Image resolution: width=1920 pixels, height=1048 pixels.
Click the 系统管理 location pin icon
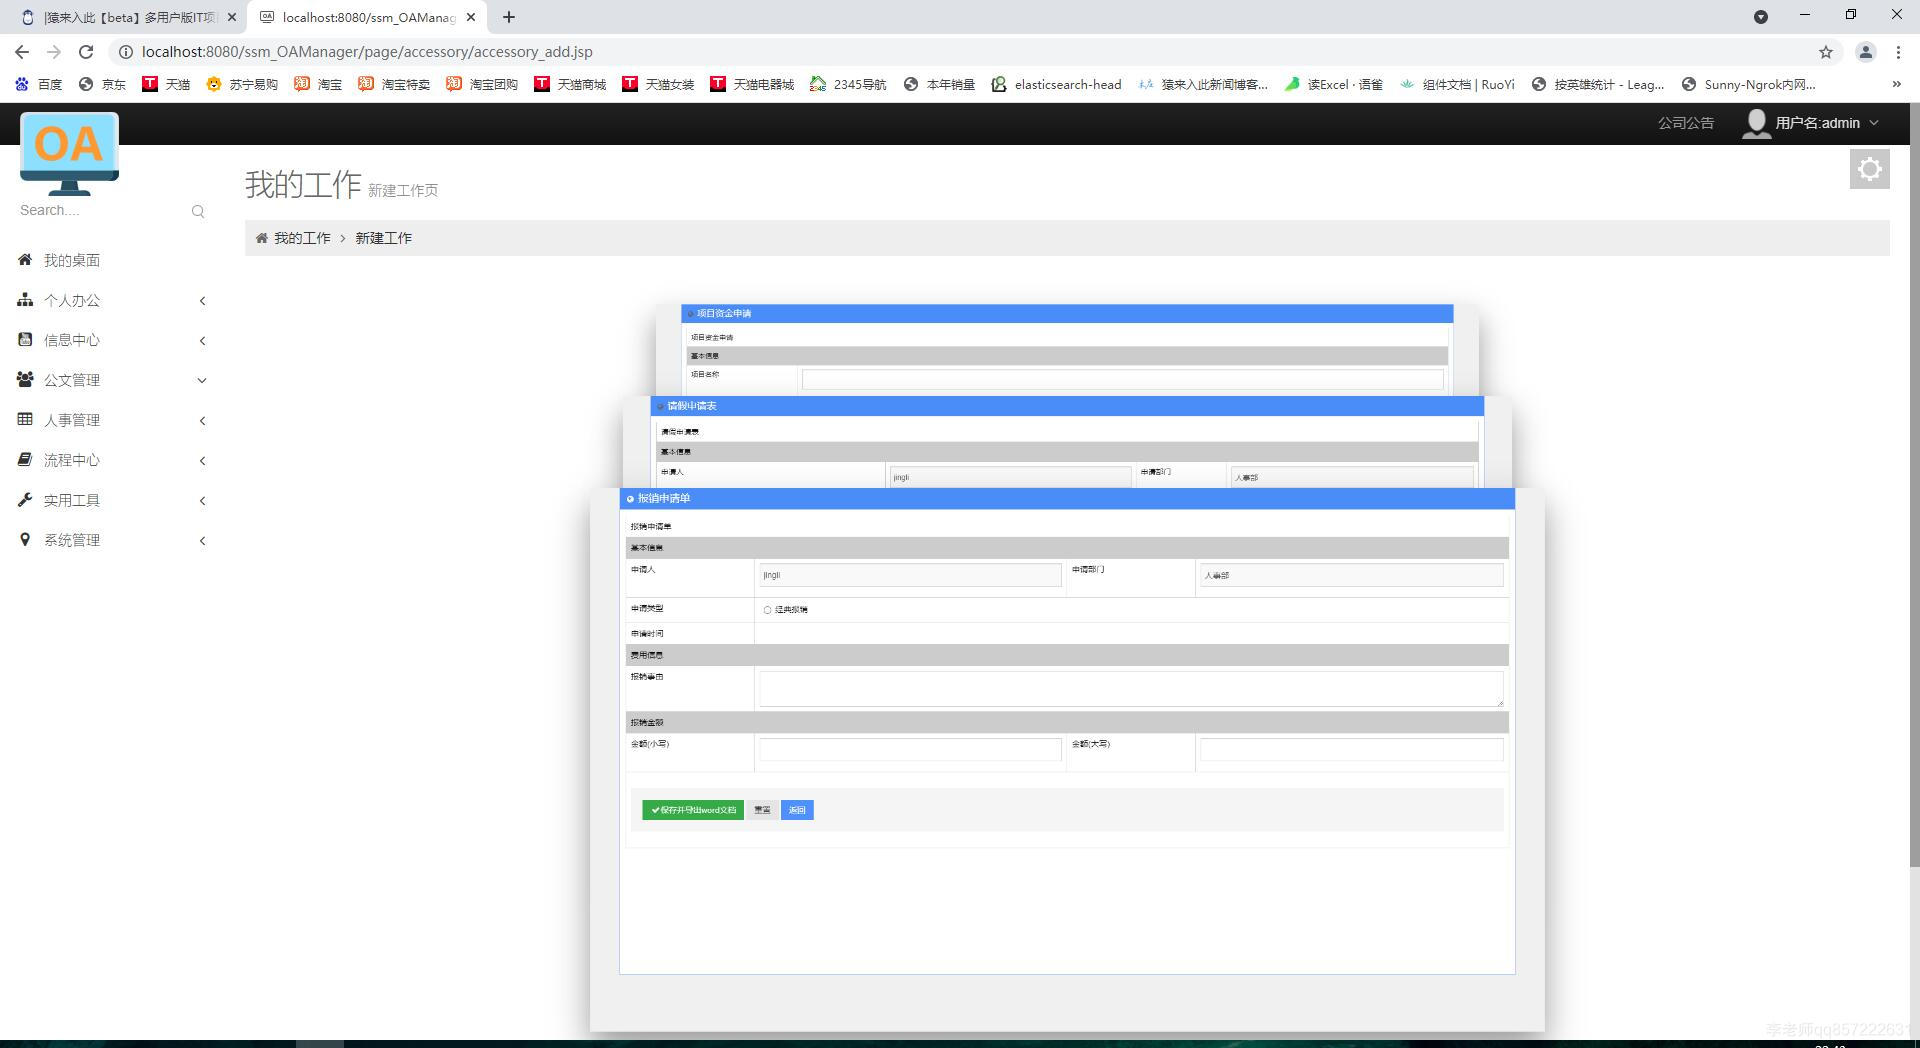coord(25,540)
